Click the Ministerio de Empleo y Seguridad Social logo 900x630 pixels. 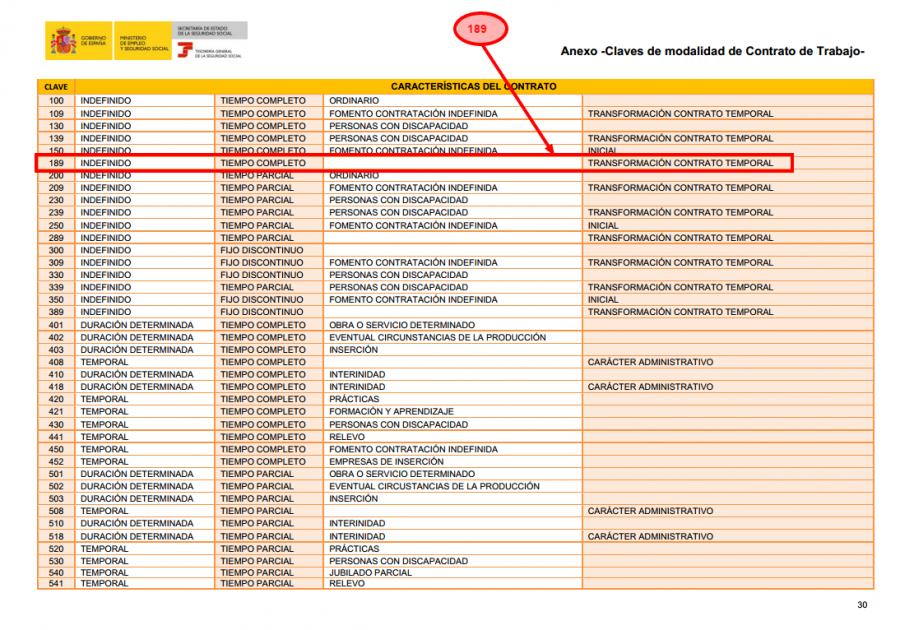pyautogui.click(x=143, y=41)
